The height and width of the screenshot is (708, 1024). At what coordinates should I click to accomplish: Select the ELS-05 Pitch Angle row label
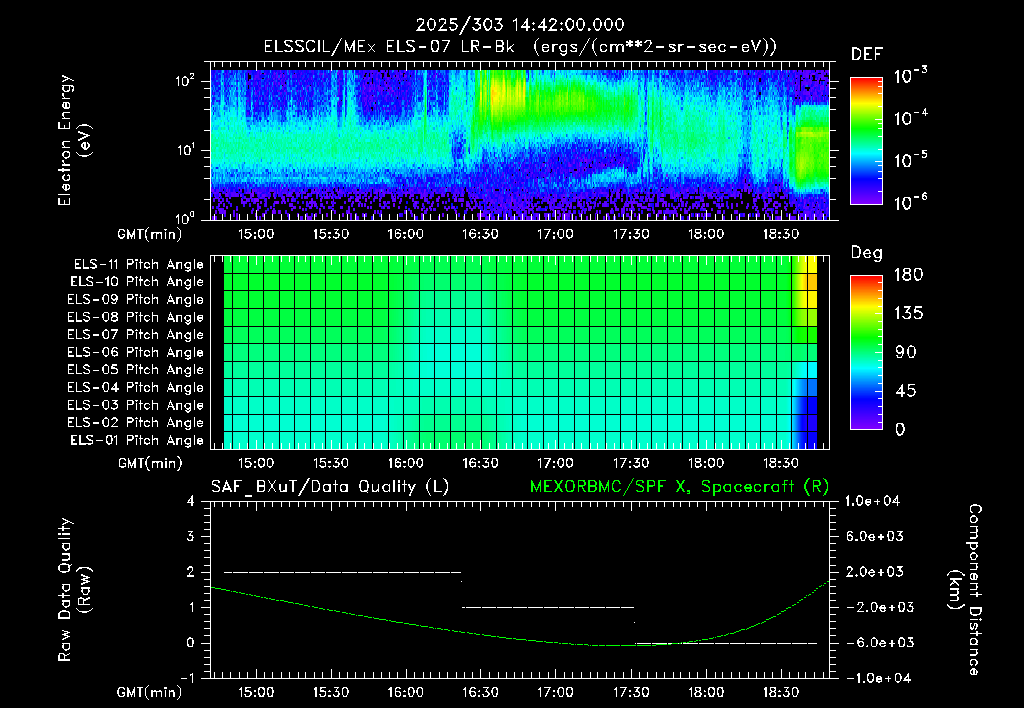[136, 370]
